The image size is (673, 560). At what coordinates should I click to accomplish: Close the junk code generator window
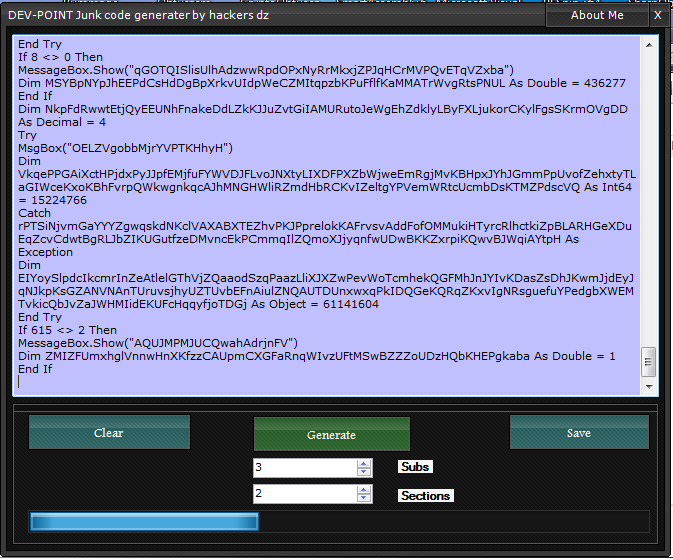click(657, 15)
